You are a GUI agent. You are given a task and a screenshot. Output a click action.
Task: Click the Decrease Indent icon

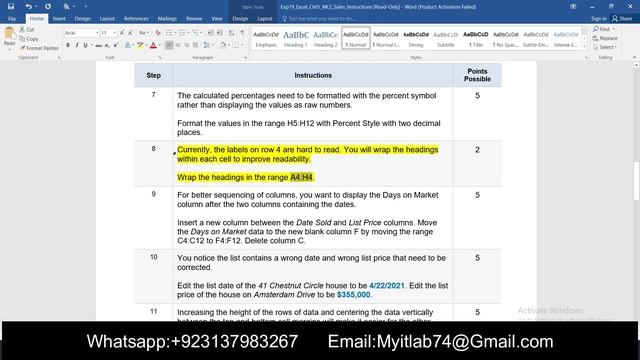tap(211, 33)
